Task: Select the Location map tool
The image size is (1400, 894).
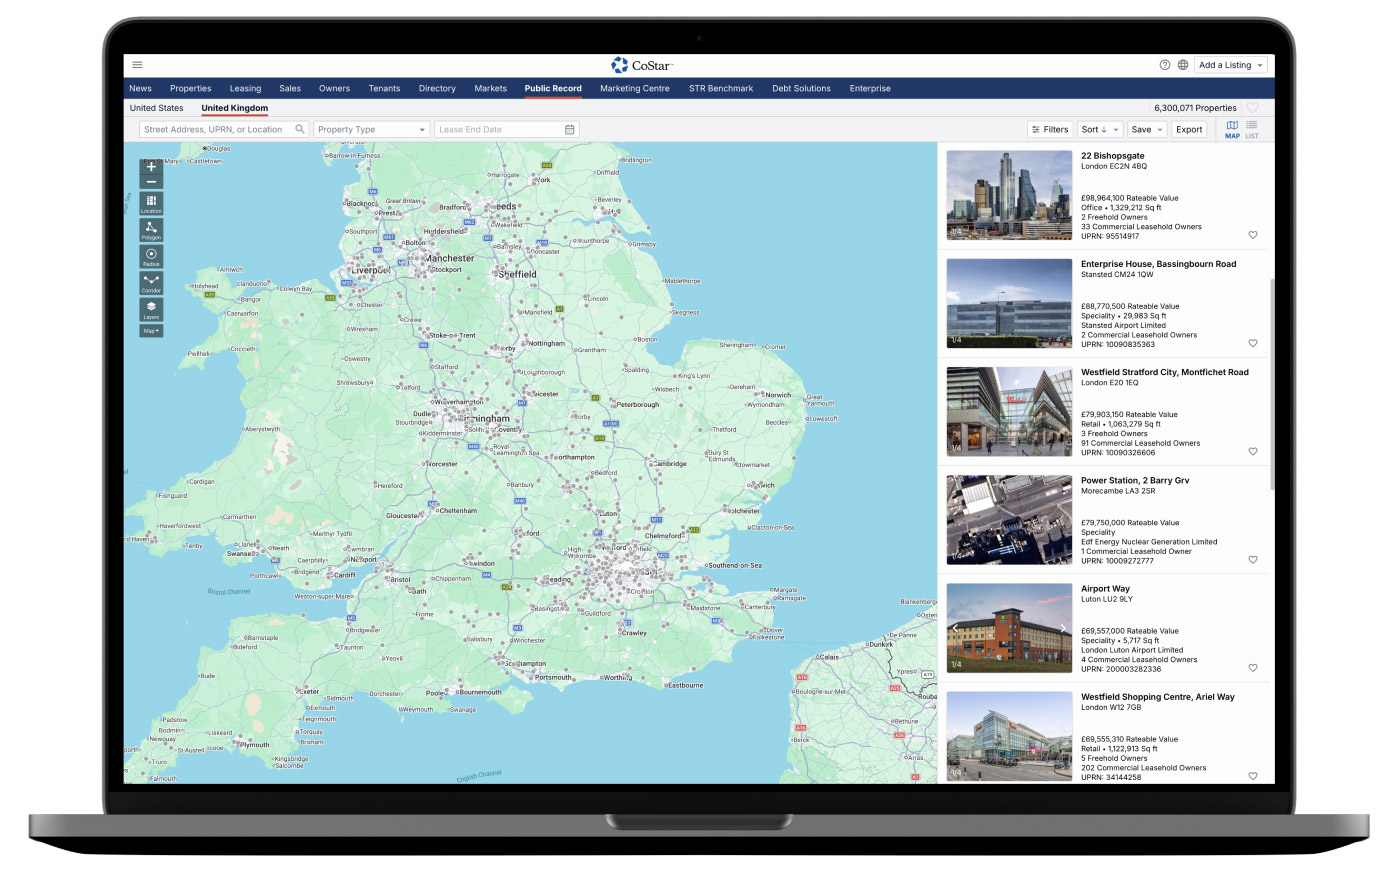Action: pos(151,203)
